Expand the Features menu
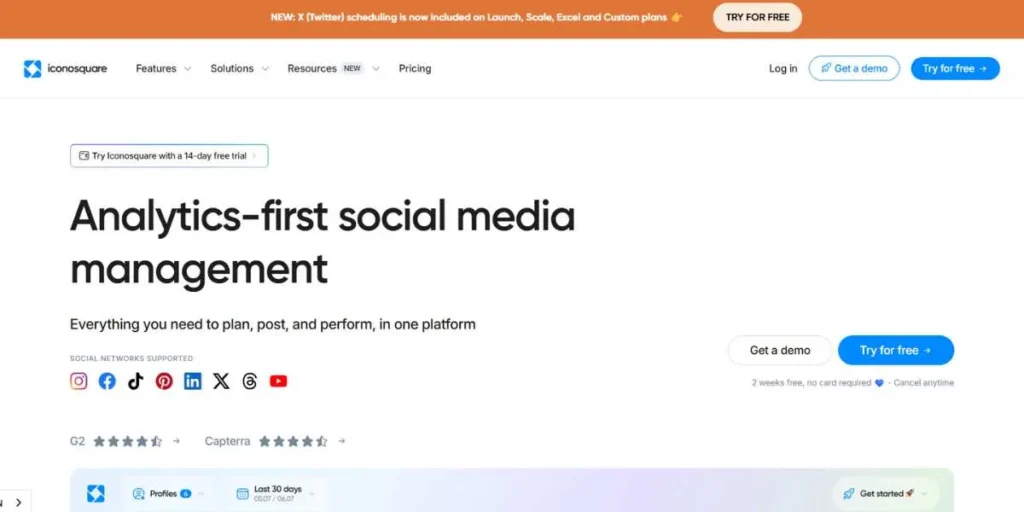 point(163,69)
